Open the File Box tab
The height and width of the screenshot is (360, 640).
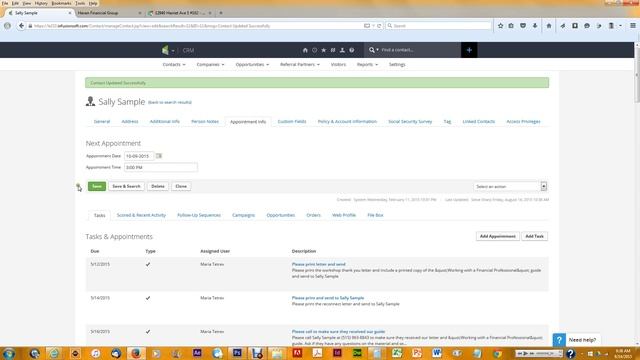(x=375, y=215)
